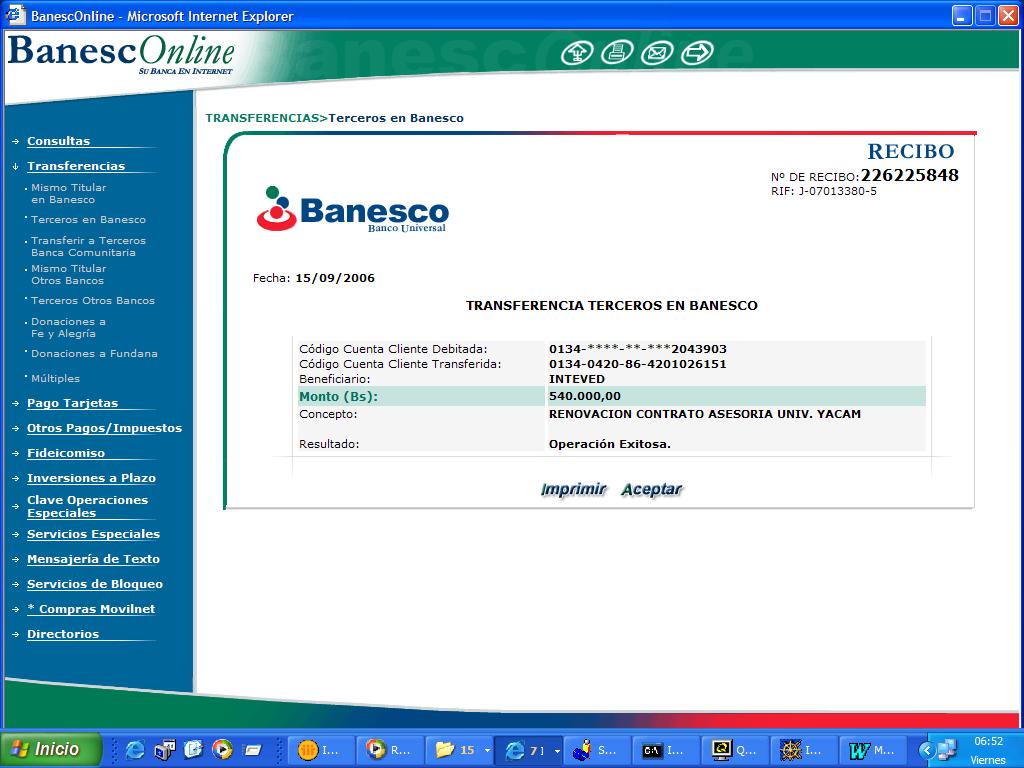Expand Clave Operaciones Especiales menu
Viewport: 1024px width, 768px height.
(x=88, y=506)
